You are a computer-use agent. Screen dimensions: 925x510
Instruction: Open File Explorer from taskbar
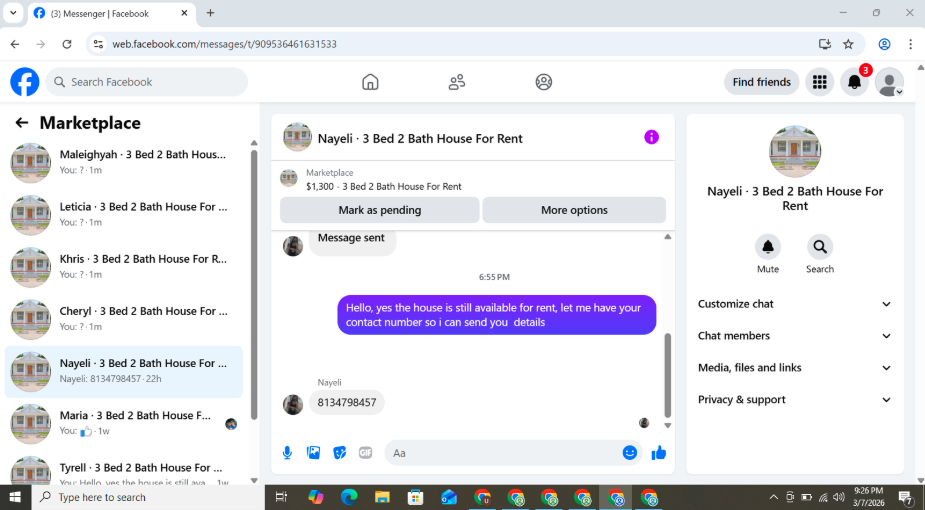click(x=383, y=497)
